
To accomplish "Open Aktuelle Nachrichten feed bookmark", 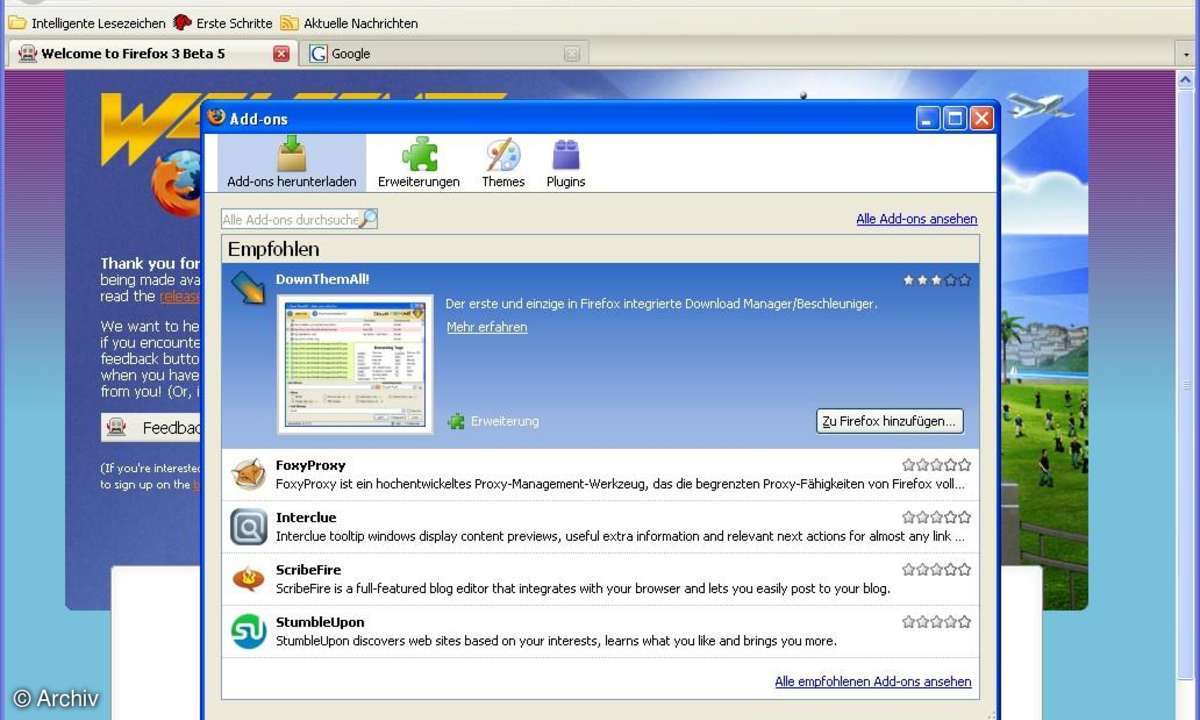I will pyautogui.click(x=349, y=22).
